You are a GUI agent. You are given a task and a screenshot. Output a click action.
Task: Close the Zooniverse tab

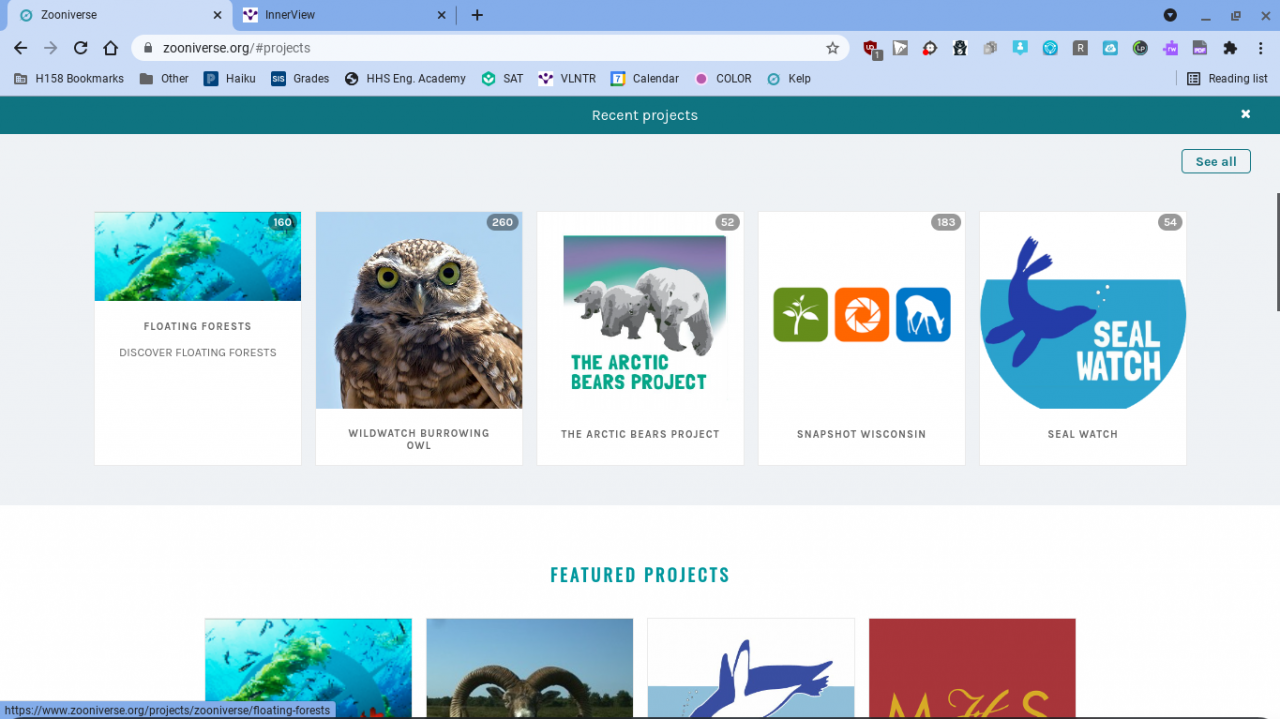[x=218, y=15]
